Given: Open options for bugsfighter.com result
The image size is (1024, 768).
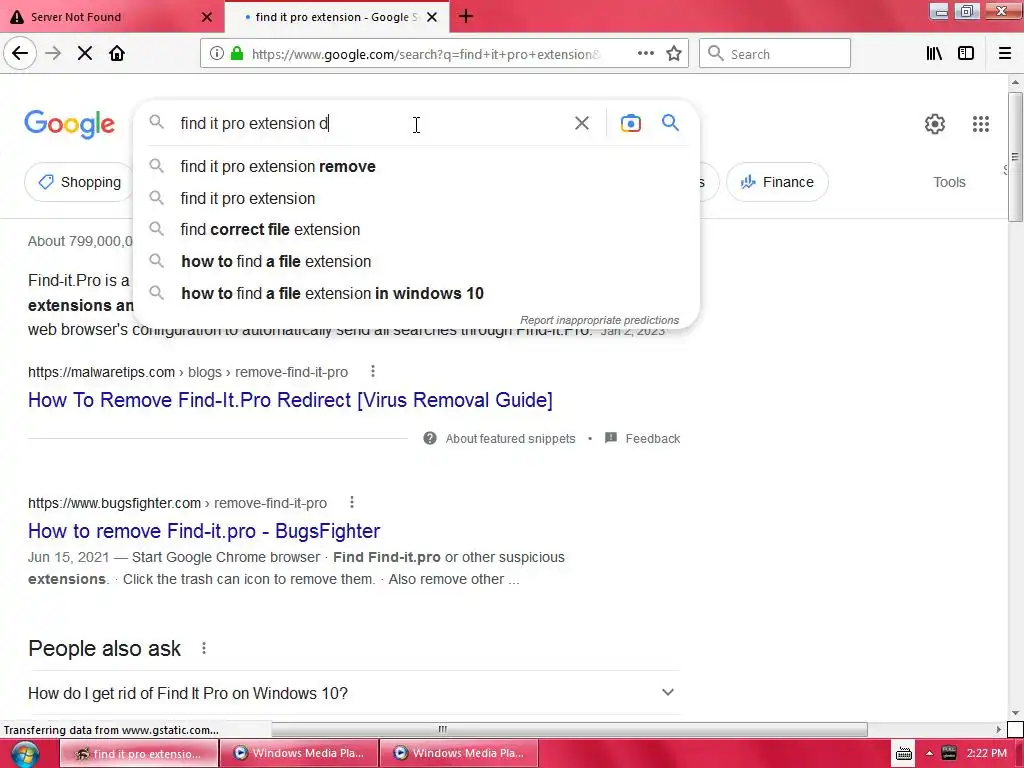Looking at the screenshot, I should click(352, 502).
